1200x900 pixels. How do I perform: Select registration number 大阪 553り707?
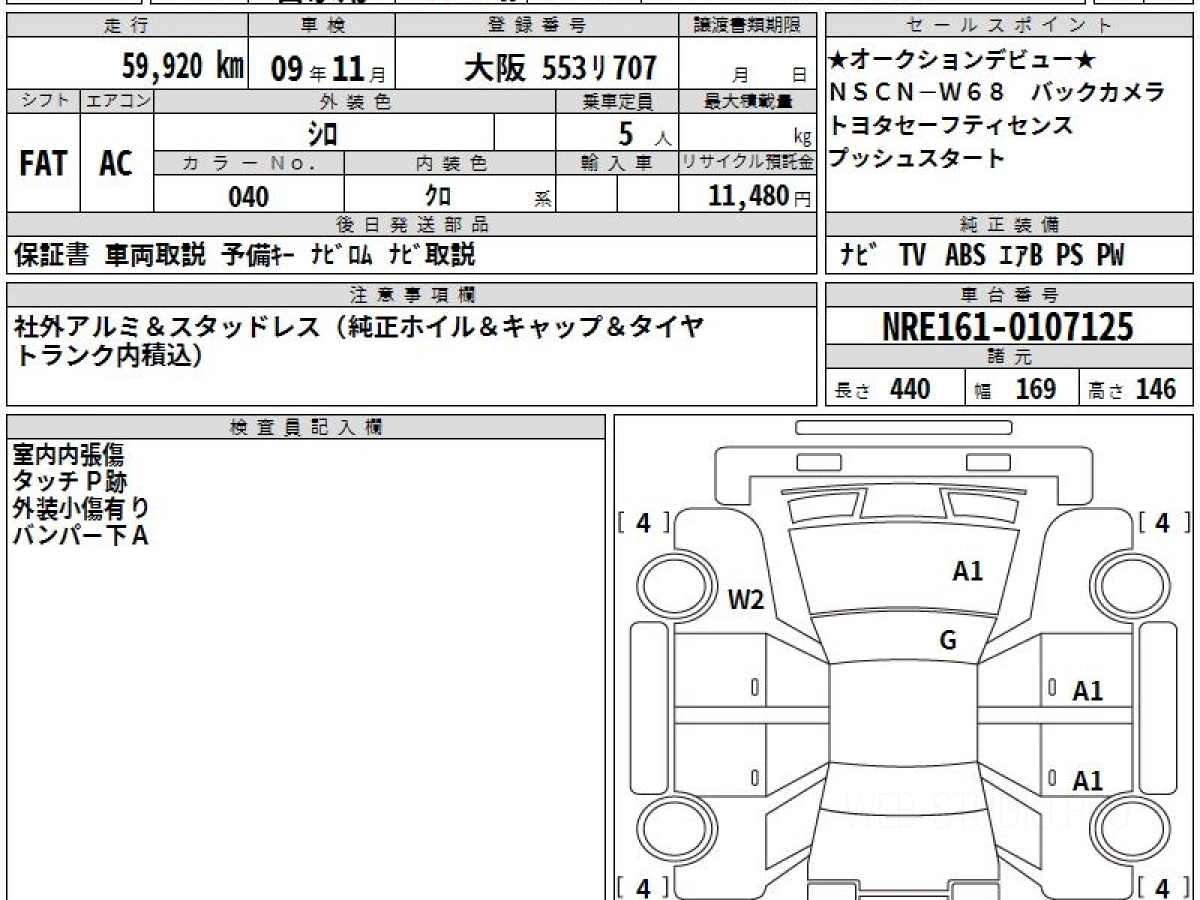tap(560, 68)
